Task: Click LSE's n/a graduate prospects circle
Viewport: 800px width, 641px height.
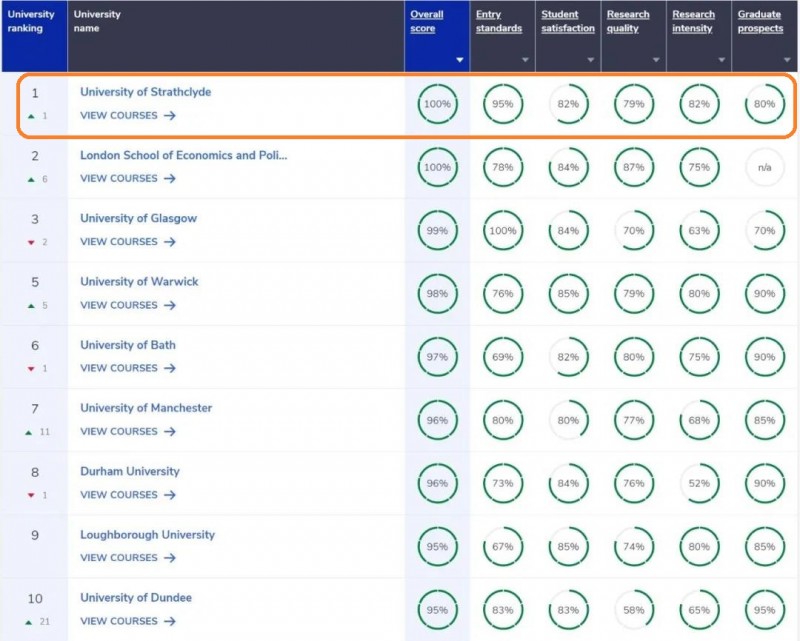Action: point(764,167)
